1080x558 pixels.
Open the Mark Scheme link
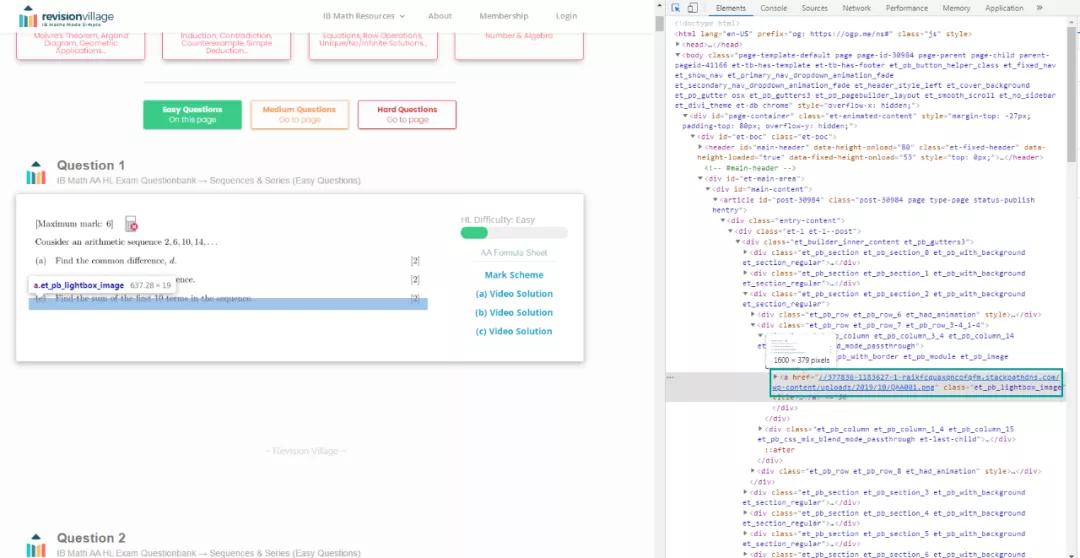[514, 275]
